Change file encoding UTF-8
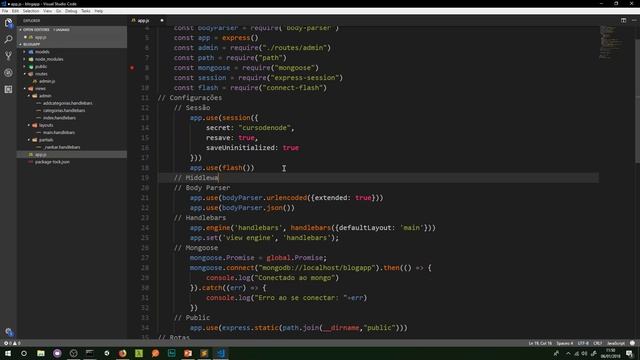This screenshot has width=640, height=360. 583,343
